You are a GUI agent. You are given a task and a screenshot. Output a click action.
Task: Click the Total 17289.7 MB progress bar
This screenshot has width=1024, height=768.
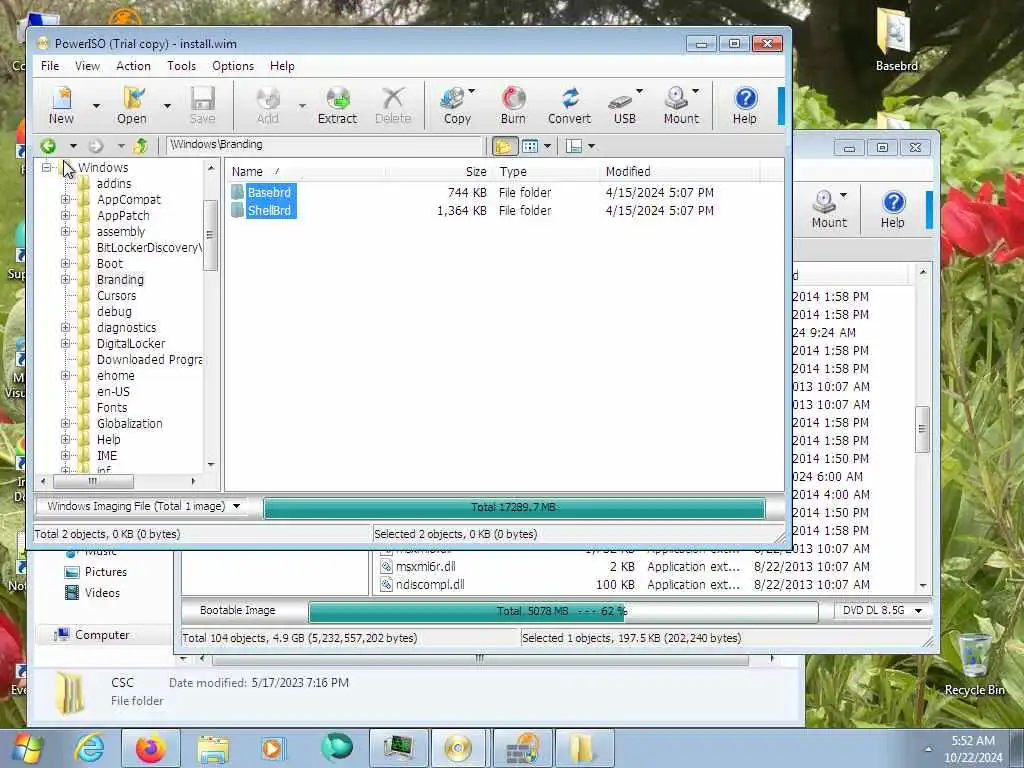click(x=514, y=507)
